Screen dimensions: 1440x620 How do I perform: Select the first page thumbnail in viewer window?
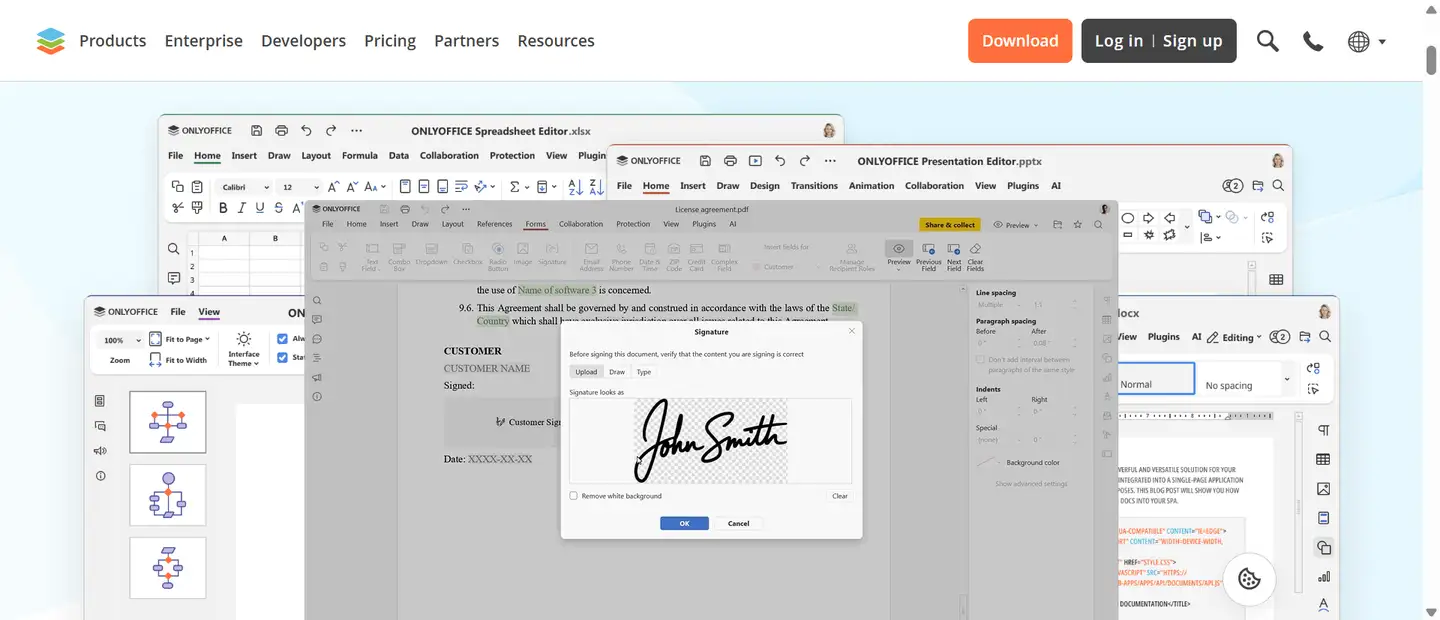pyautogui.click(x=168, y=422)
